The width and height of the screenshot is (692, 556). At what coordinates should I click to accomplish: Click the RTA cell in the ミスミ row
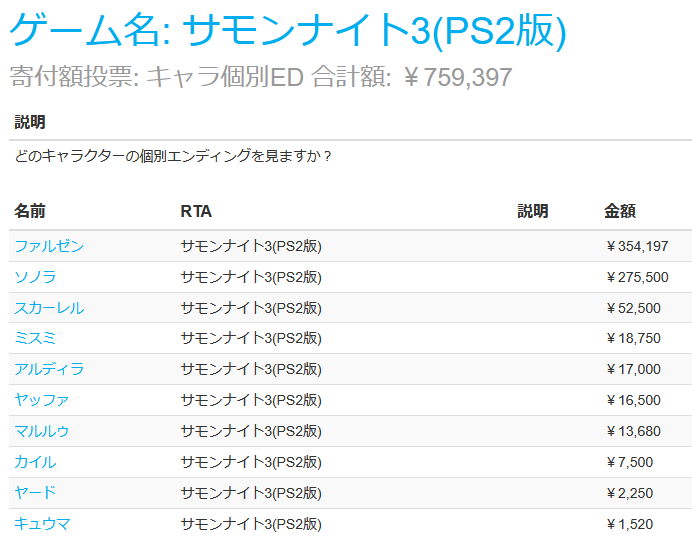coord(251,338)
